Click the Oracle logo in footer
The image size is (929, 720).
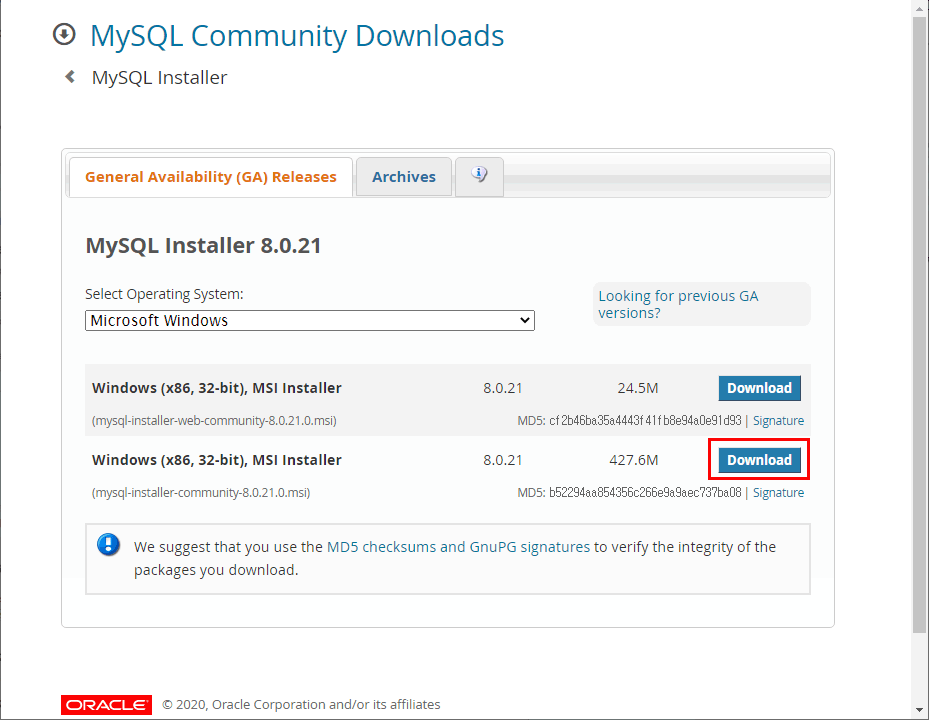[107, 705]
